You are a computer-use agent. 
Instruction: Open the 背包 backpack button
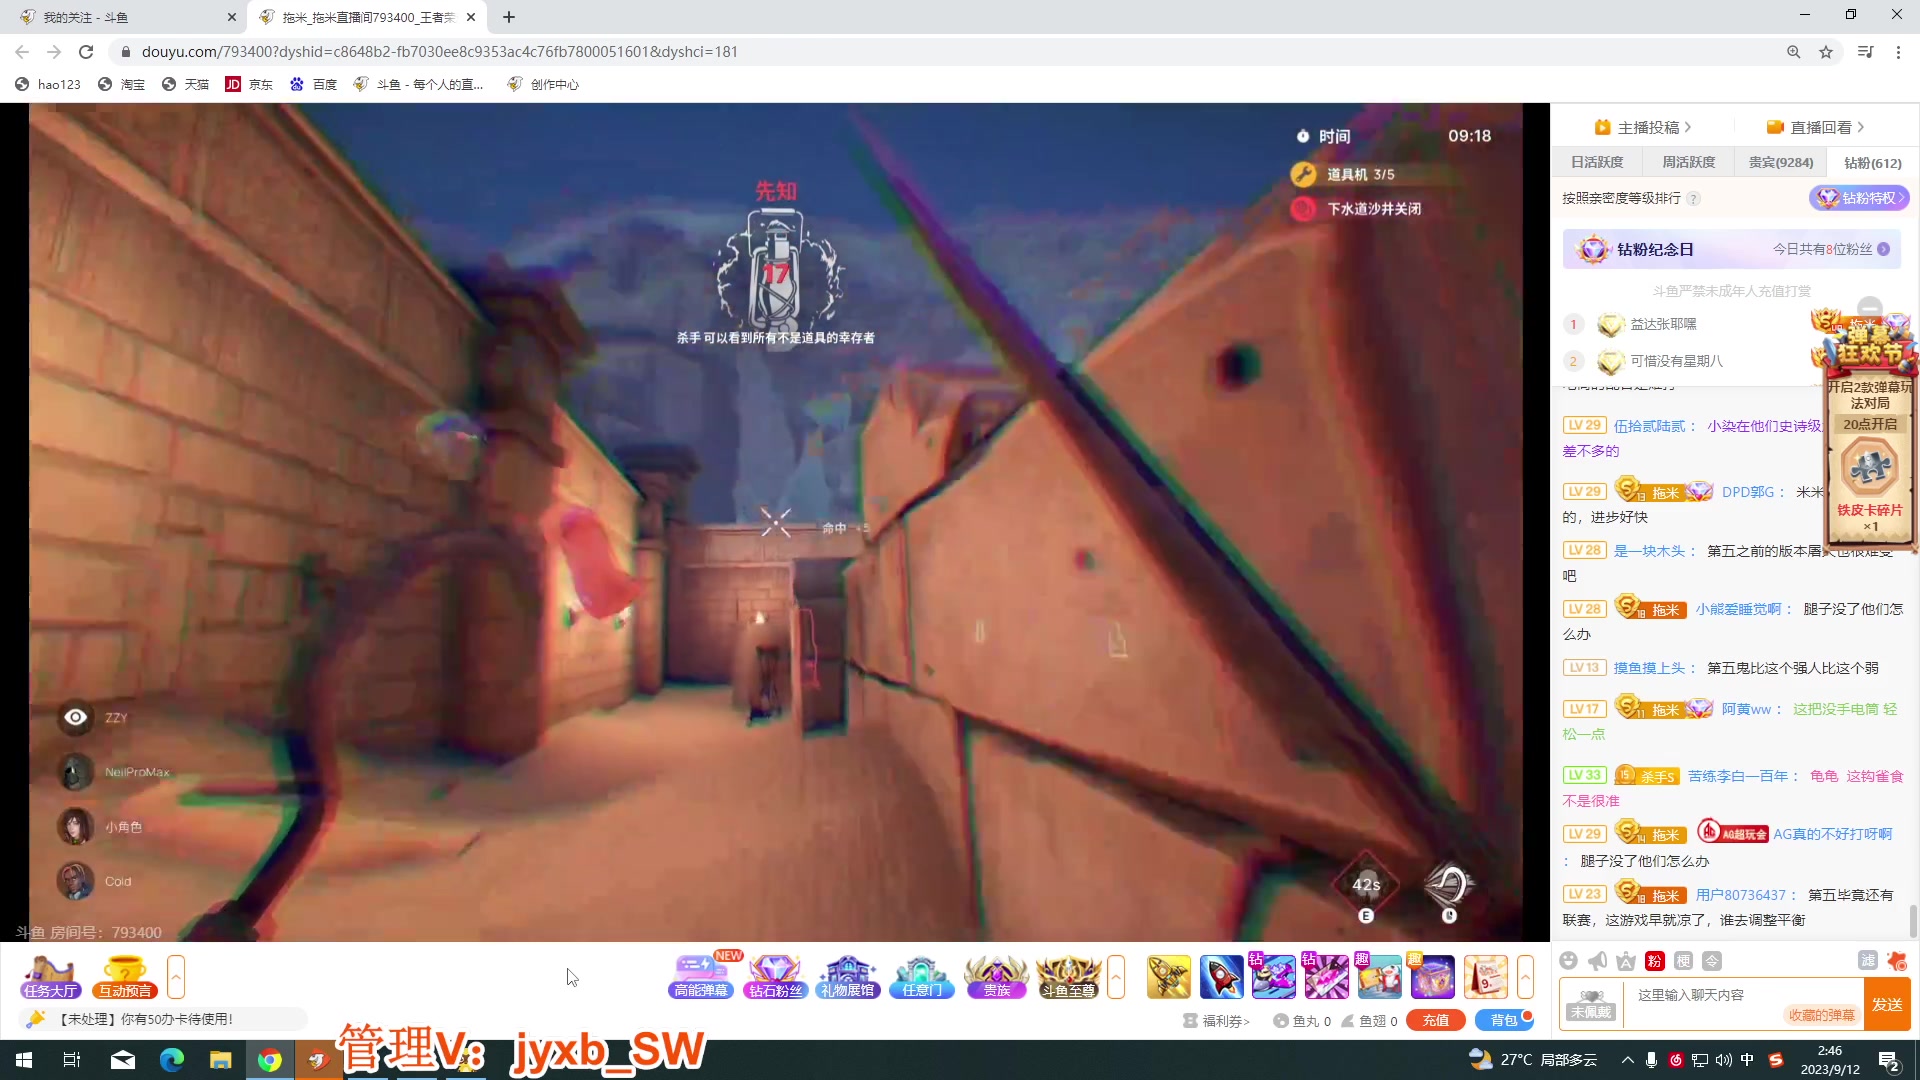(x=1504, y=1021)
